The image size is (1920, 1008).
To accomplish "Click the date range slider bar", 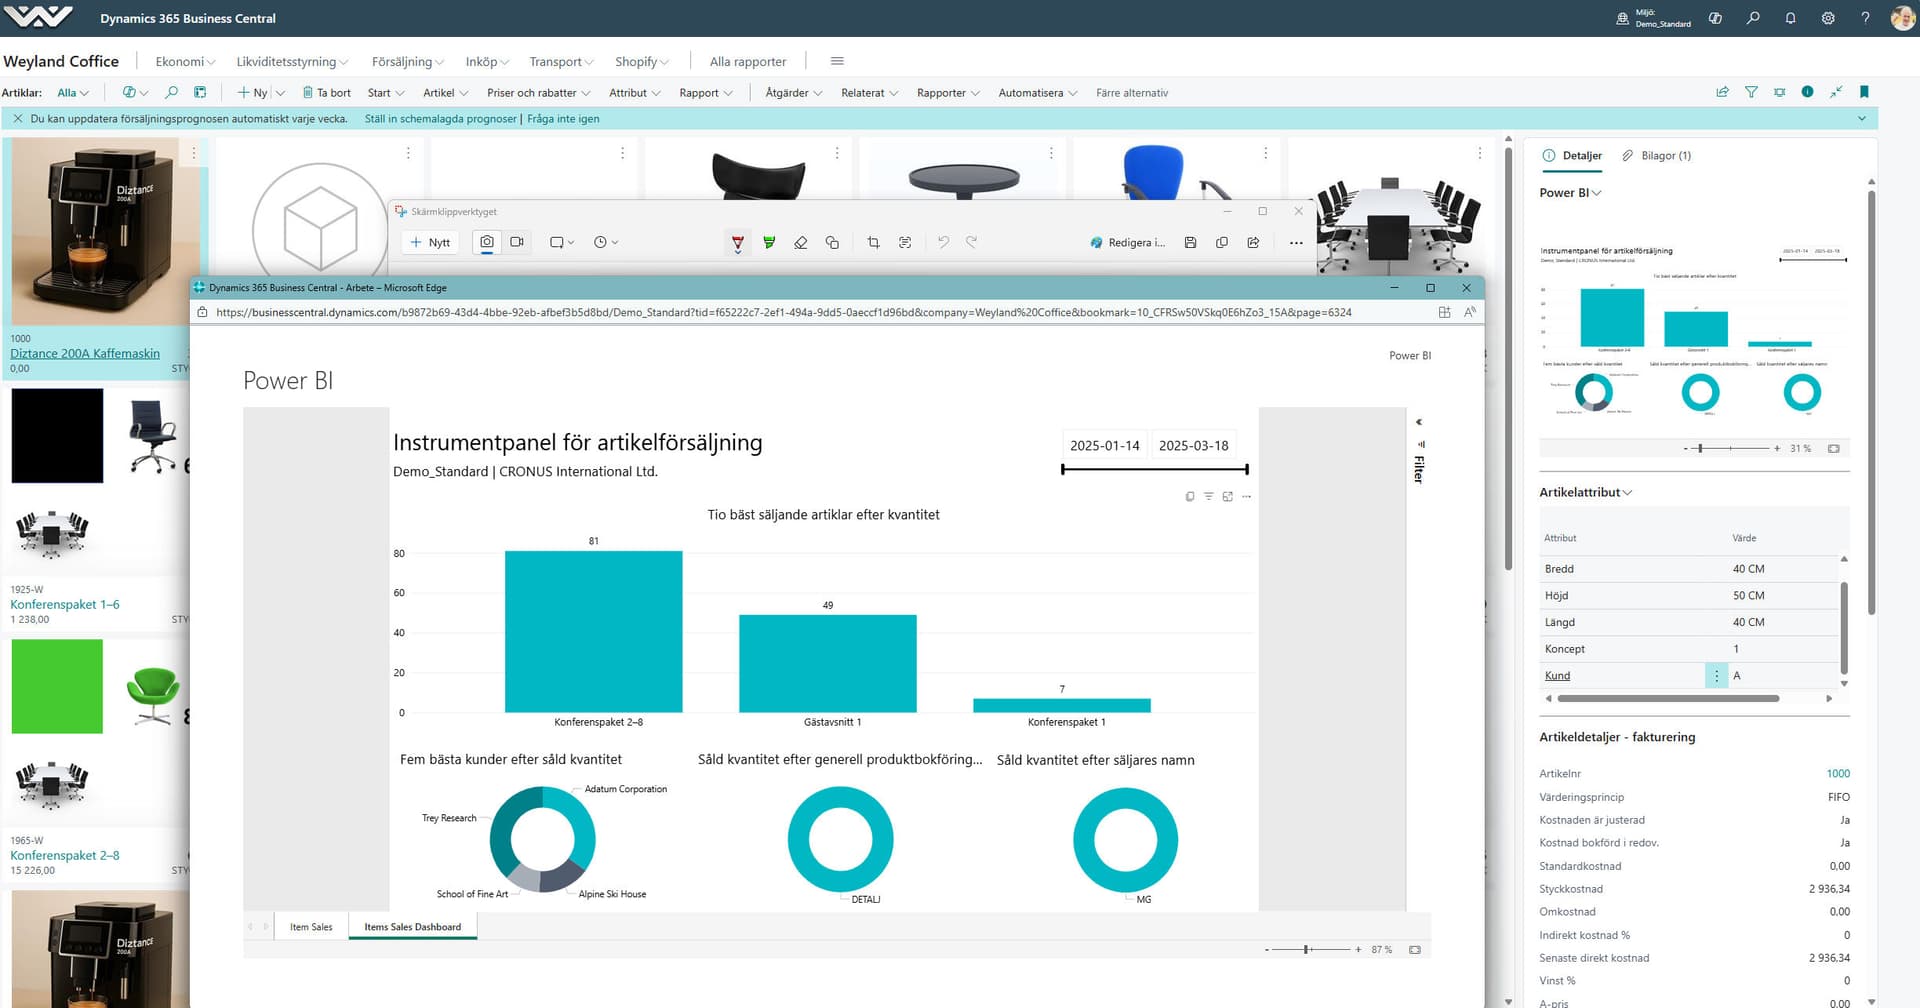I will [1155, 469].
